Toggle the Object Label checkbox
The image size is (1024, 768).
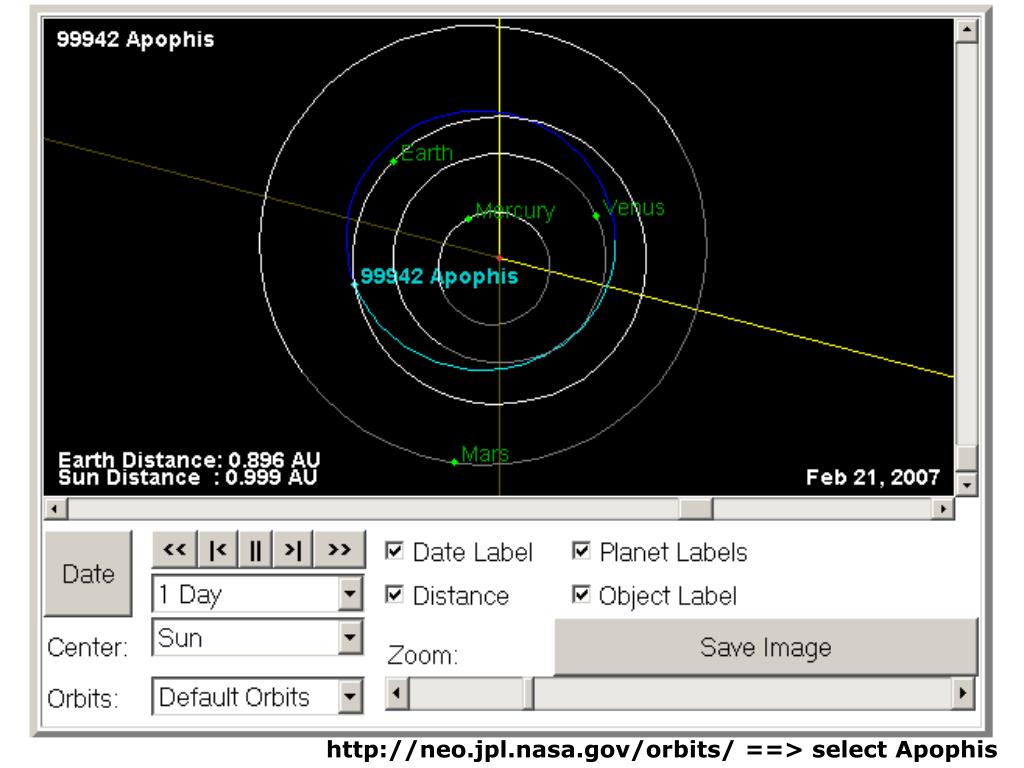point(581,595)
